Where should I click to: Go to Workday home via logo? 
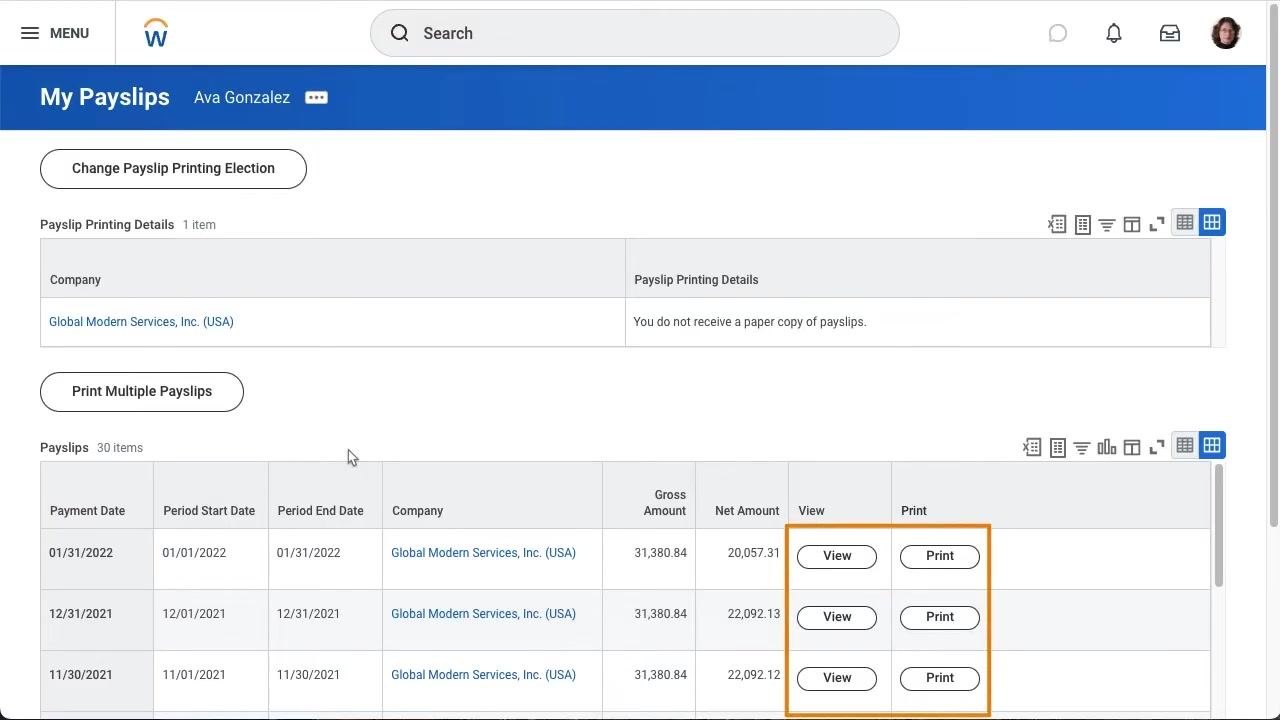(x=156, y=33)
